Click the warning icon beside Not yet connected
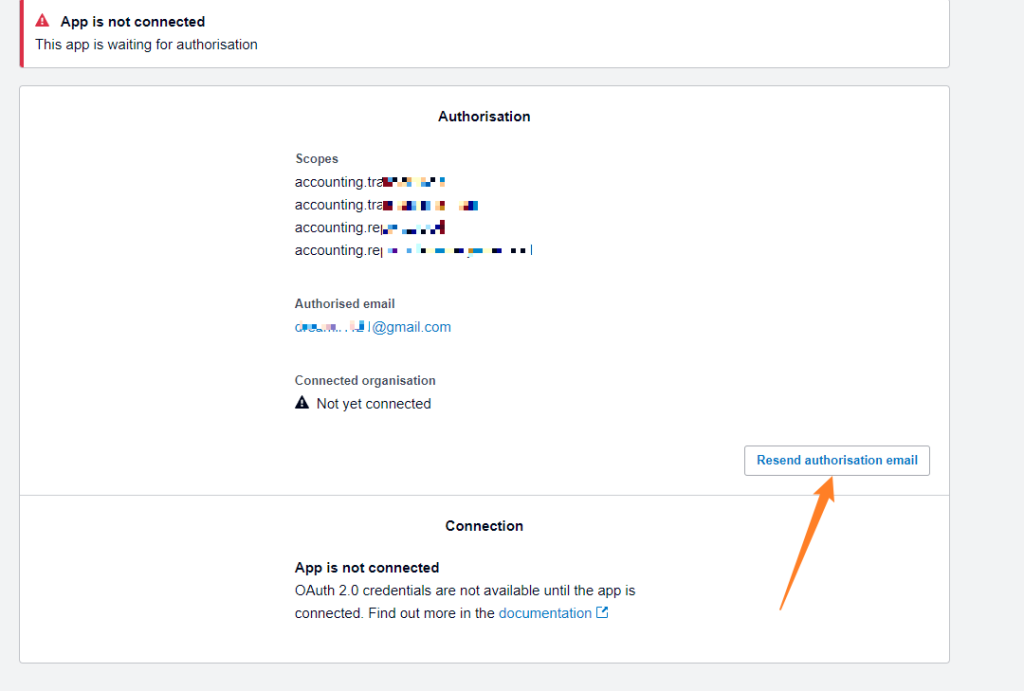Viewport: 1024px width, 691px height. tap(302, 402)
